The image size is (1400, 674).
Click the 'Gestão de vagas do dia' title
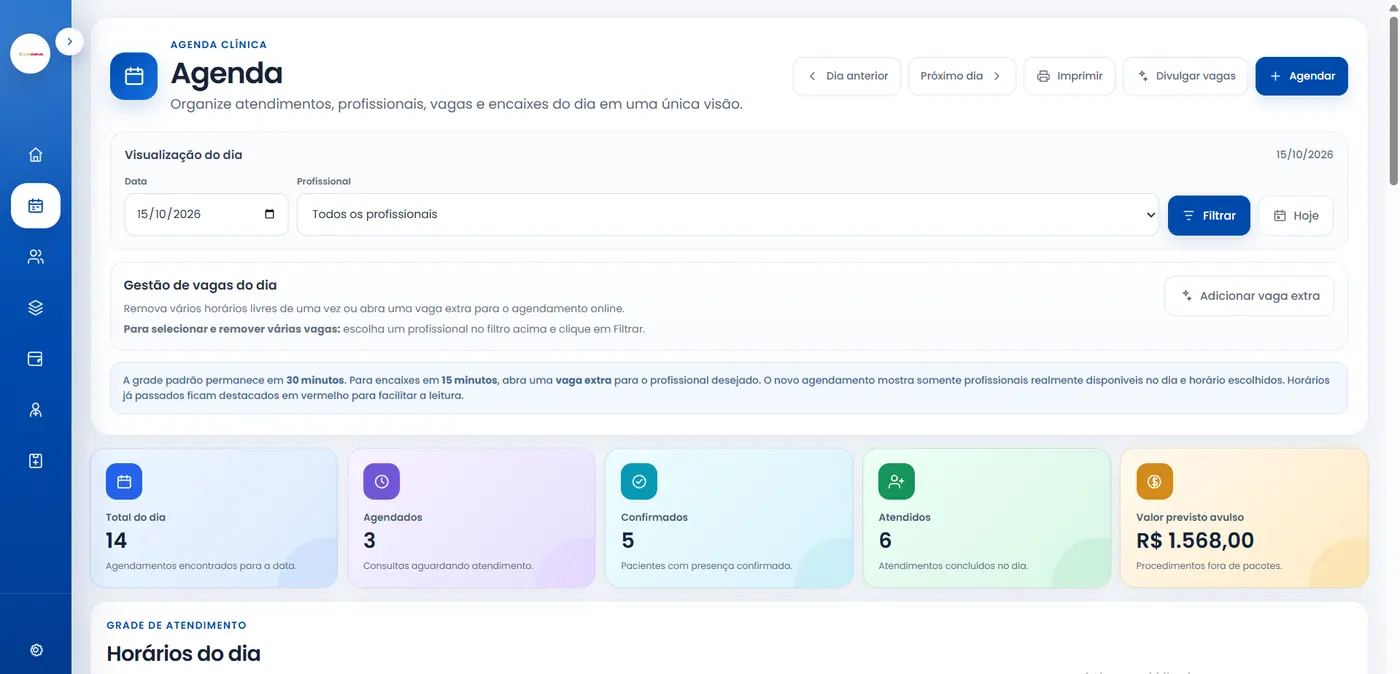click(x=200, y=285)
